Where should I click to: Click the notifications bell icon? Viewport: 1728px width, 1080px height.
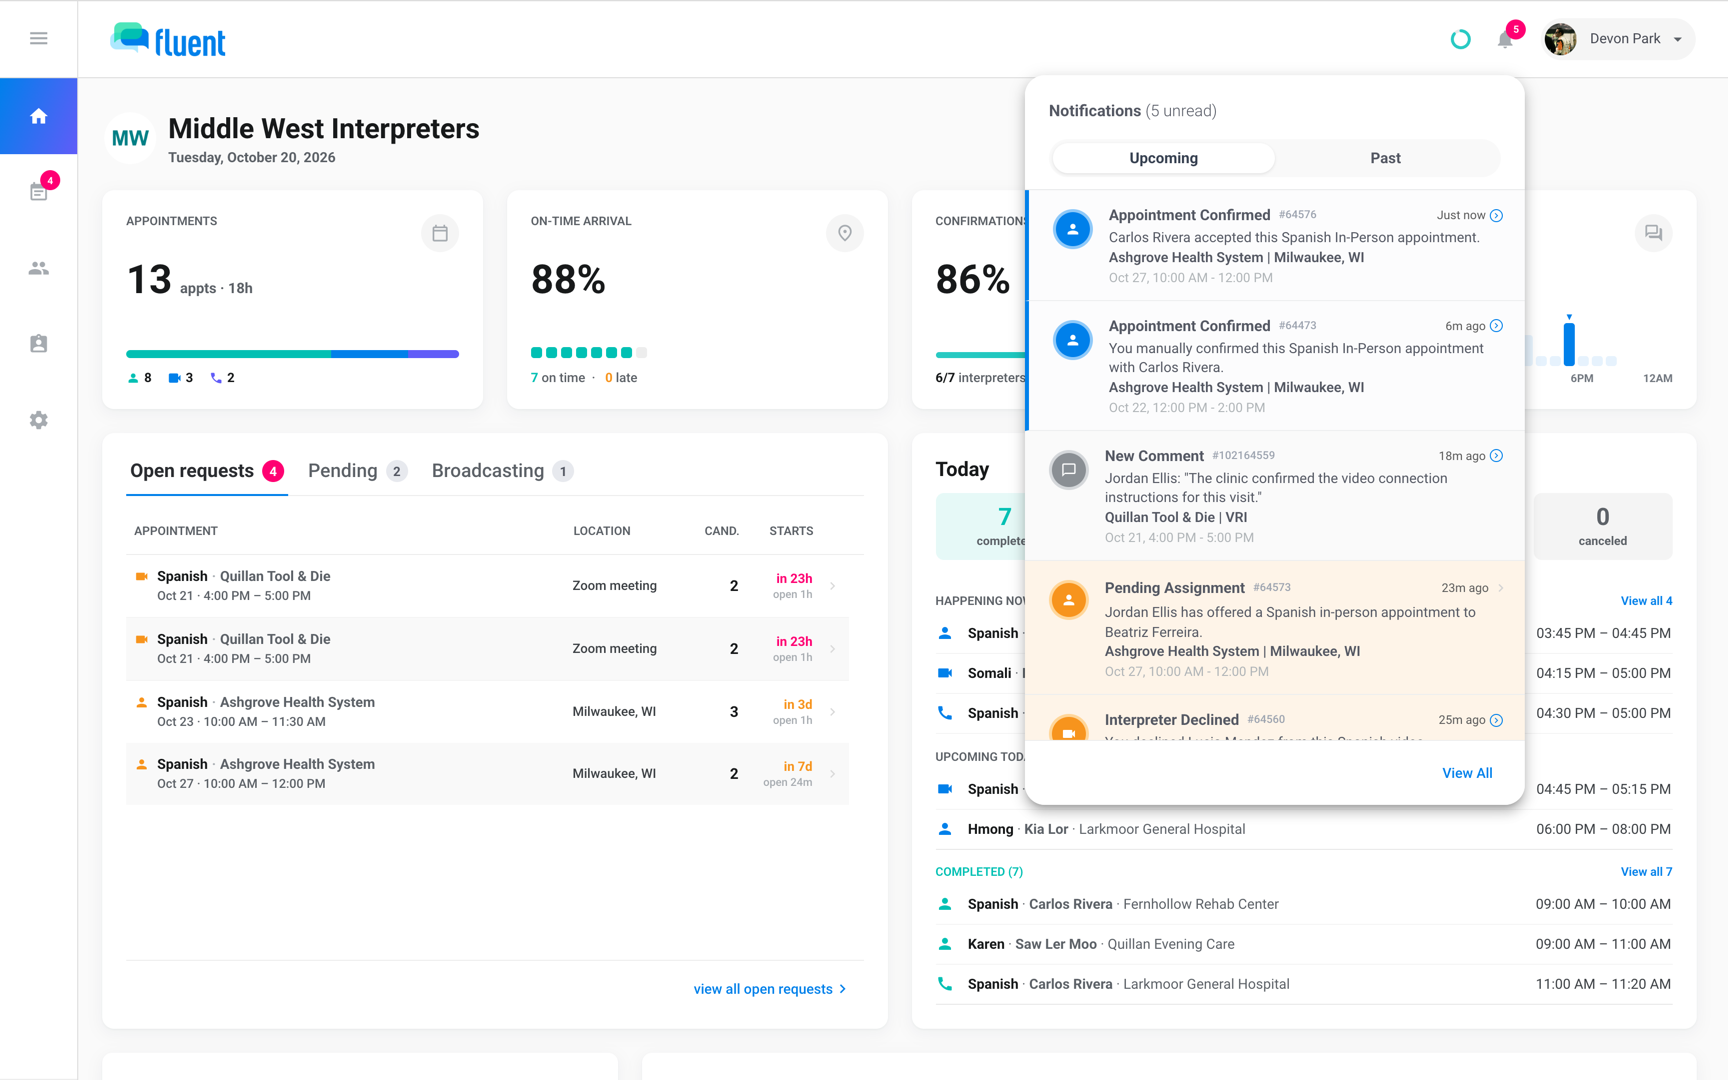[1505, 39]
